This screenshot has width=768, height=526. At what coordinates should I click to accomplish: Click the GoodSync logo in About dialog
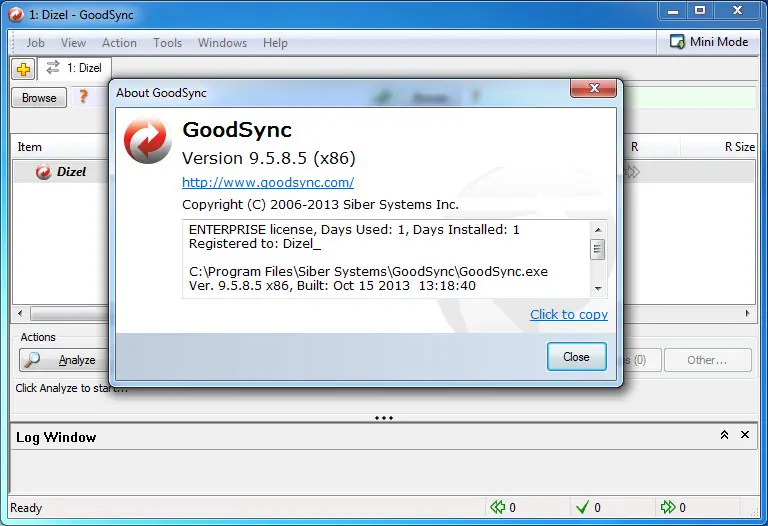pyautogui.click(x=147, y=140)
